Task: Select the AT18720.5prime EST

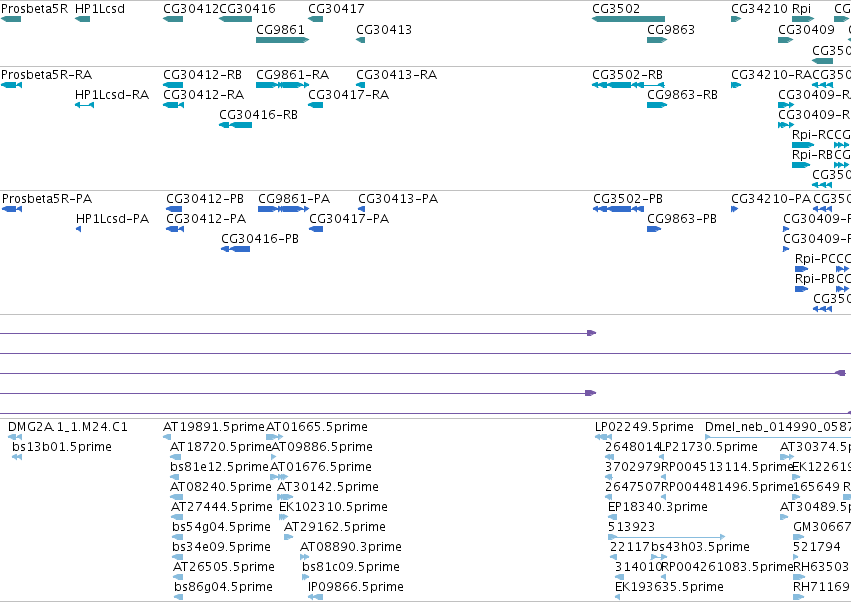Action: click(x=176, y=457)
